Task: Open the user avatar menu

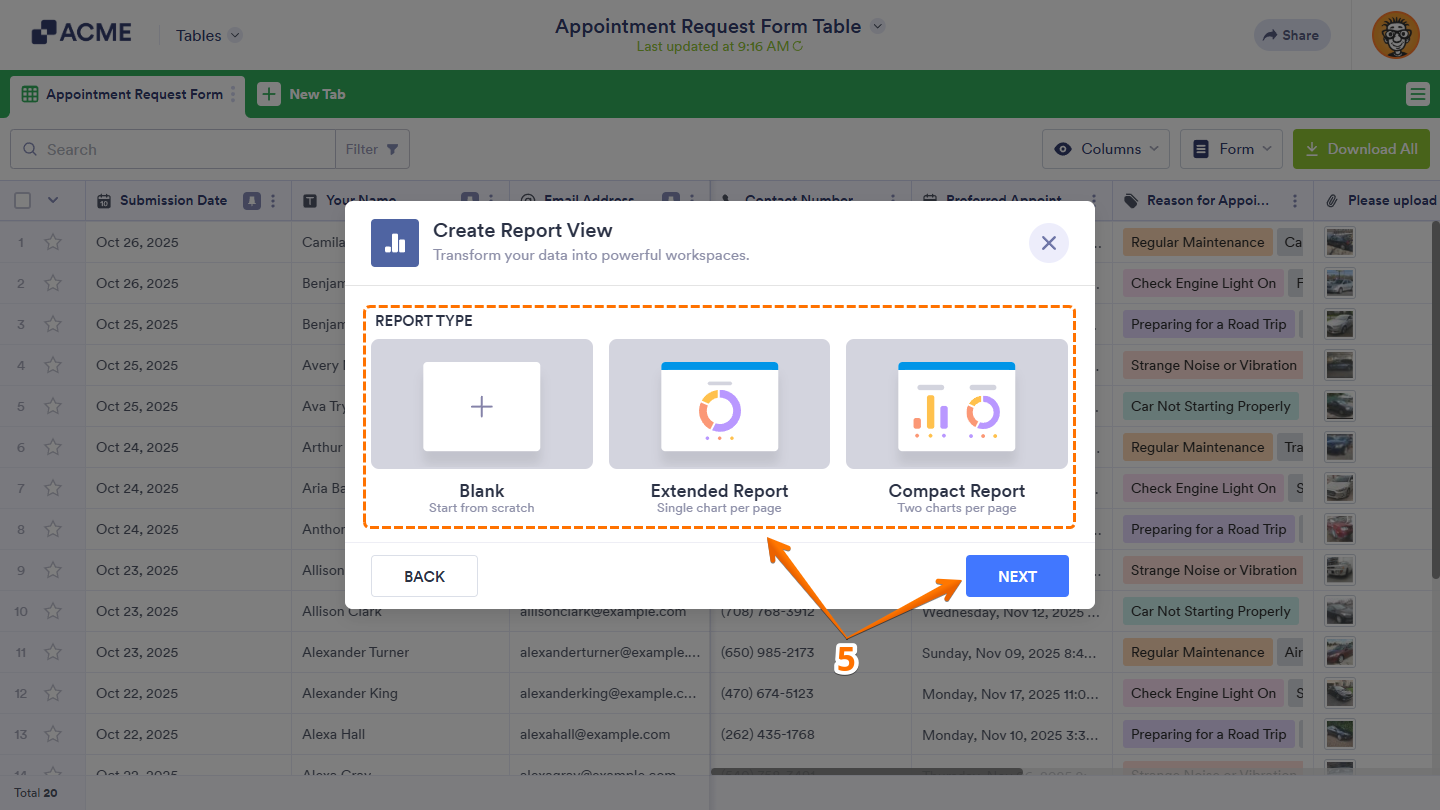Action: (1395, 35)
